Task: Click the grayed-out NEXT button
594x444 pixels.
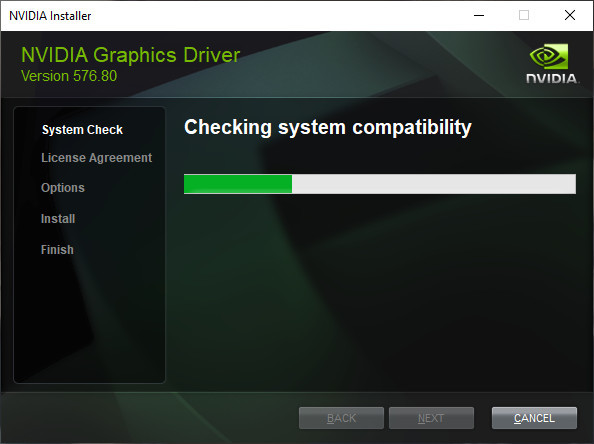Action: pos(431,418)
